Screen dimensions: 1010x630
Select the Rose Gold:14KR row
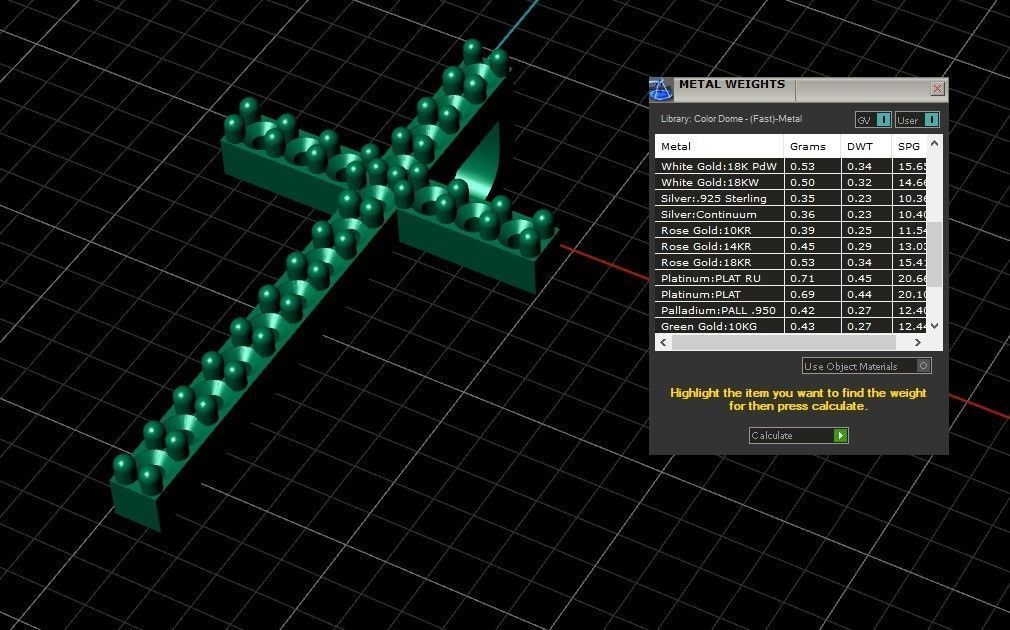790,246
